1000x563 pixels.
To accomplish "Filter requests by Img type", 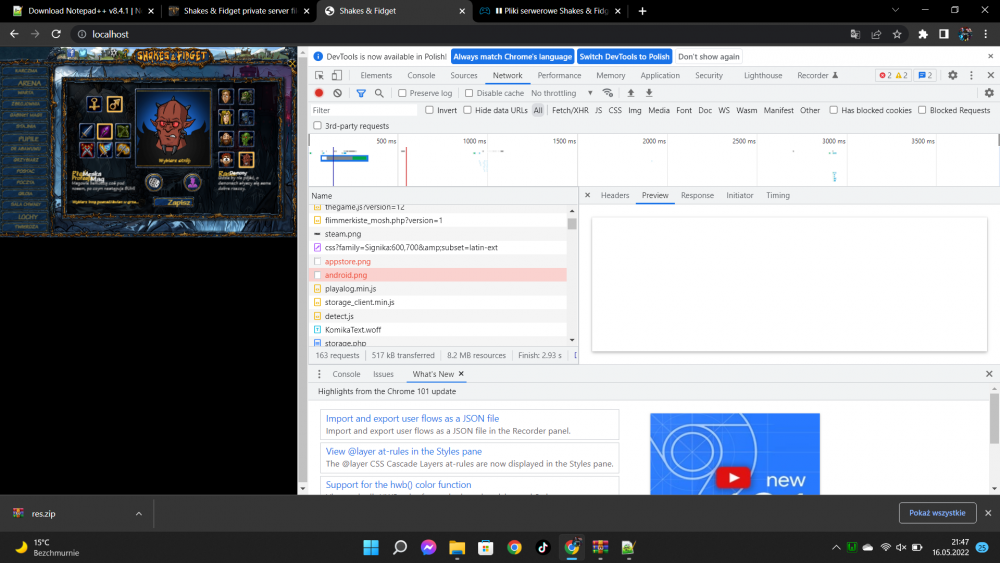I will [635, 110].
